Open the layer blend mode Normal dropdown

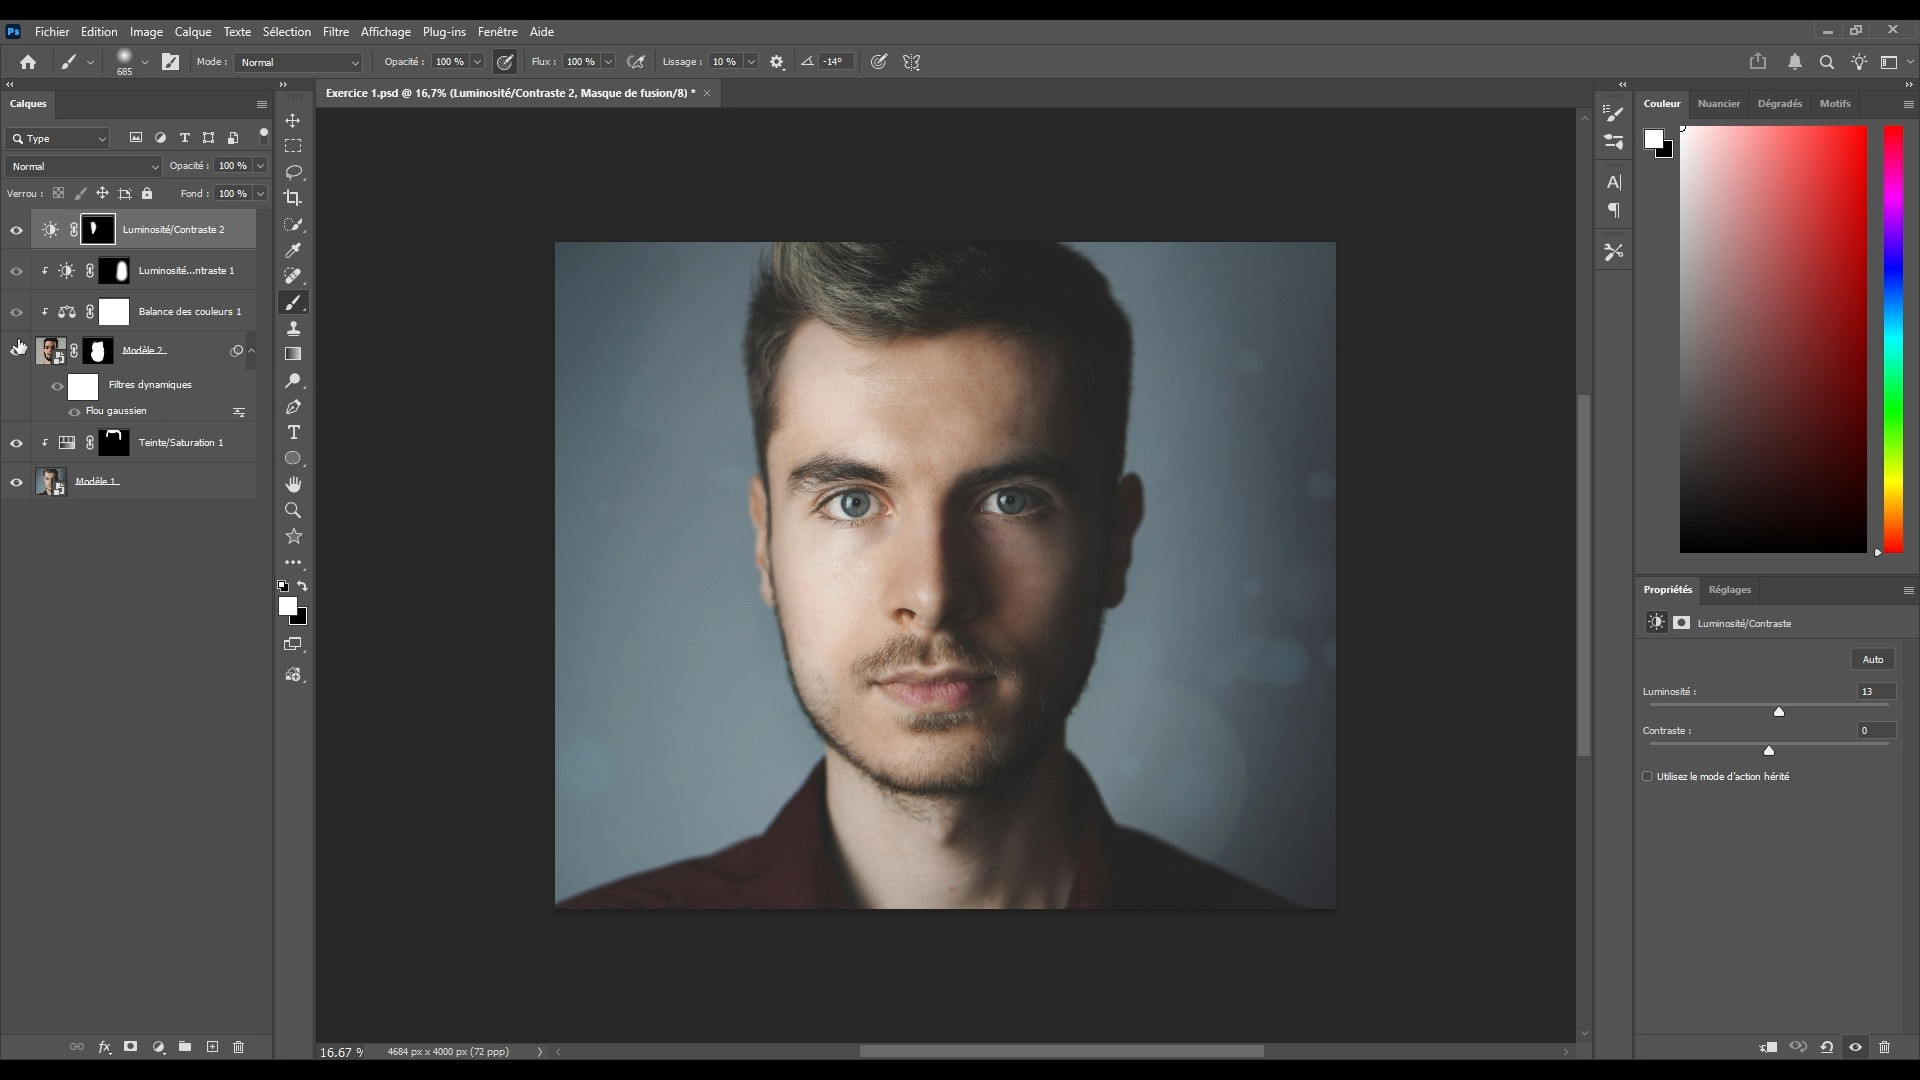click(83, 166)
